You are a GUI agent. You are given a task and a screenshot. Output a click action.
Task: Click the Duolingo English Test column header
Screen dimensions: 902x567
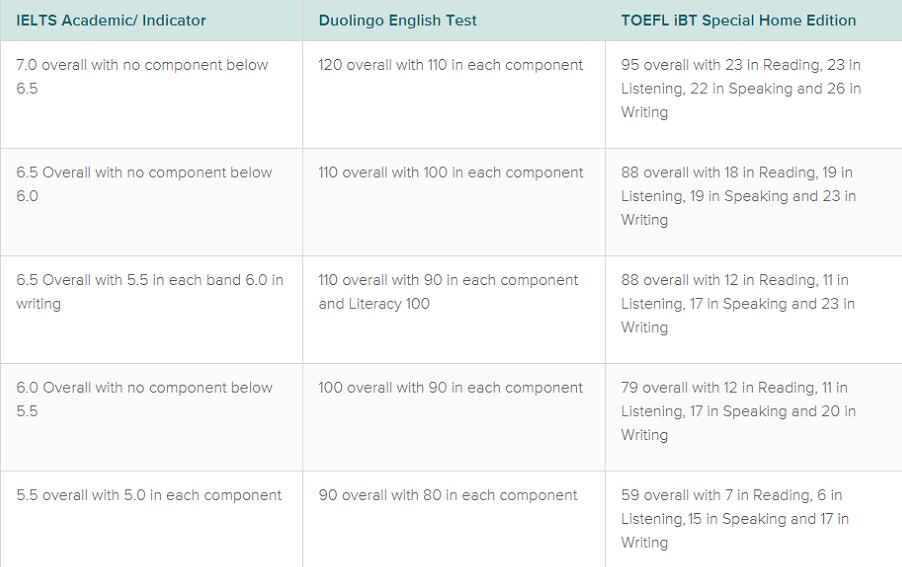397,20
